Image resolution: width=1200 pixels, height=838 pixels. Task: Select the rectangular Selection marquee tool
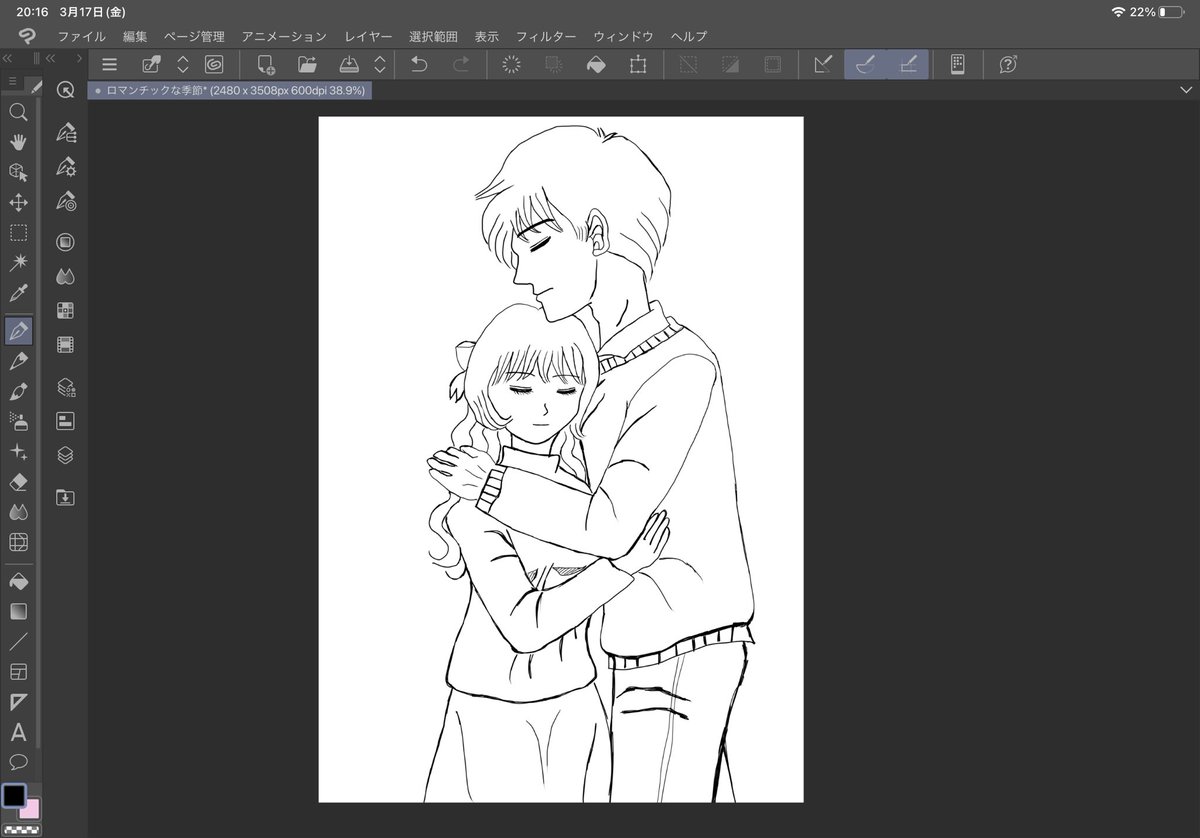[x=18, y=233]
